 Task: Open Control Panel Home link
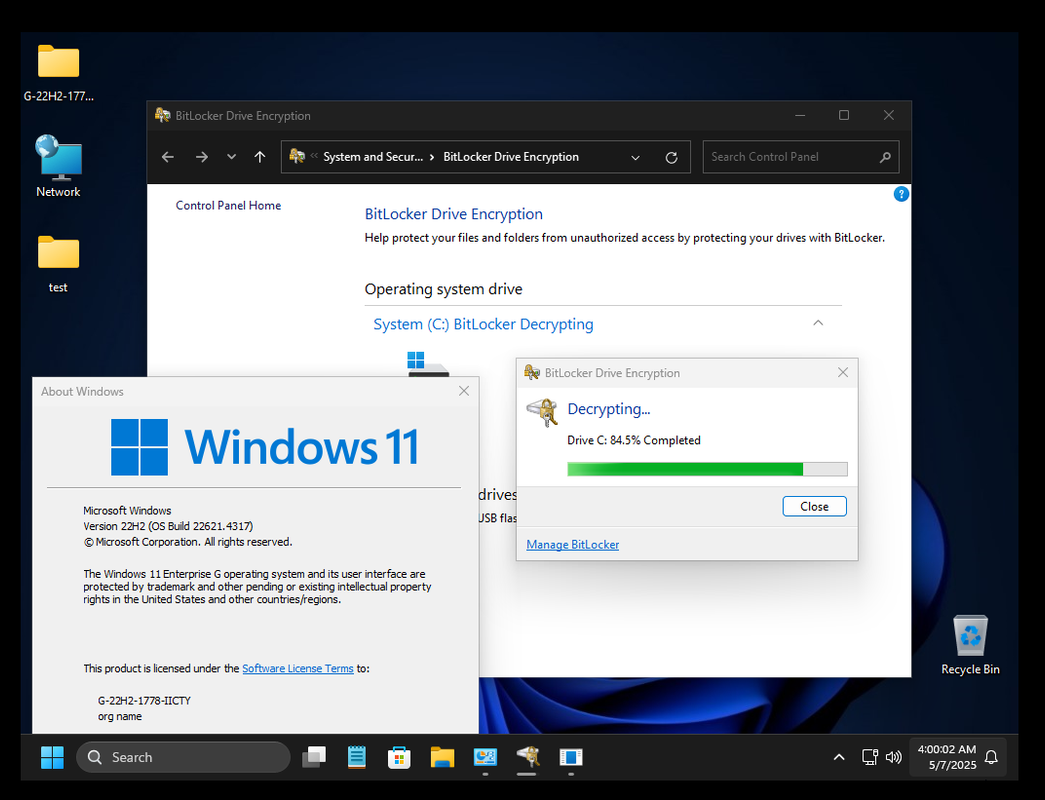click(x=228, y=205)
